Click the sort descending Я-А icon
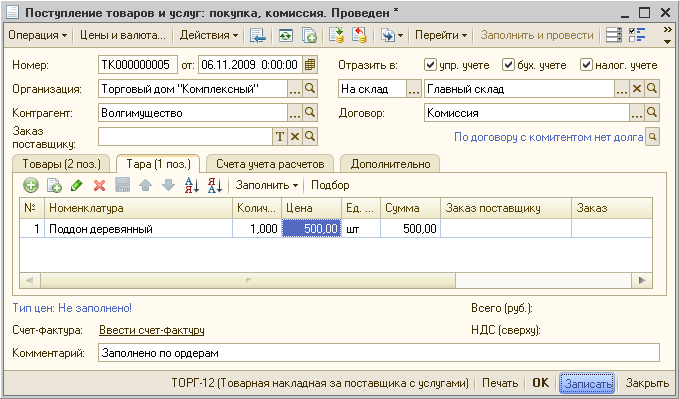The image size is (679, 399). (215, 185)
